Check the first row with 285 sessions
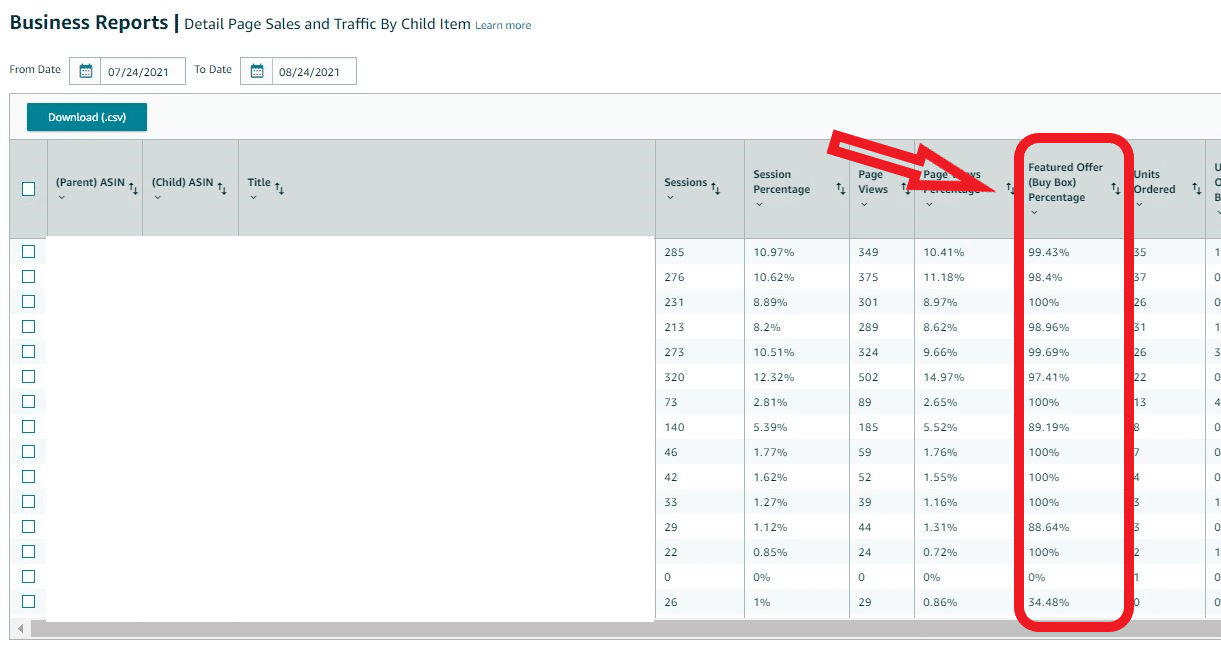The width and height of the screenshot is (1221, 657). pyautogui.click(x=29, y=252)
